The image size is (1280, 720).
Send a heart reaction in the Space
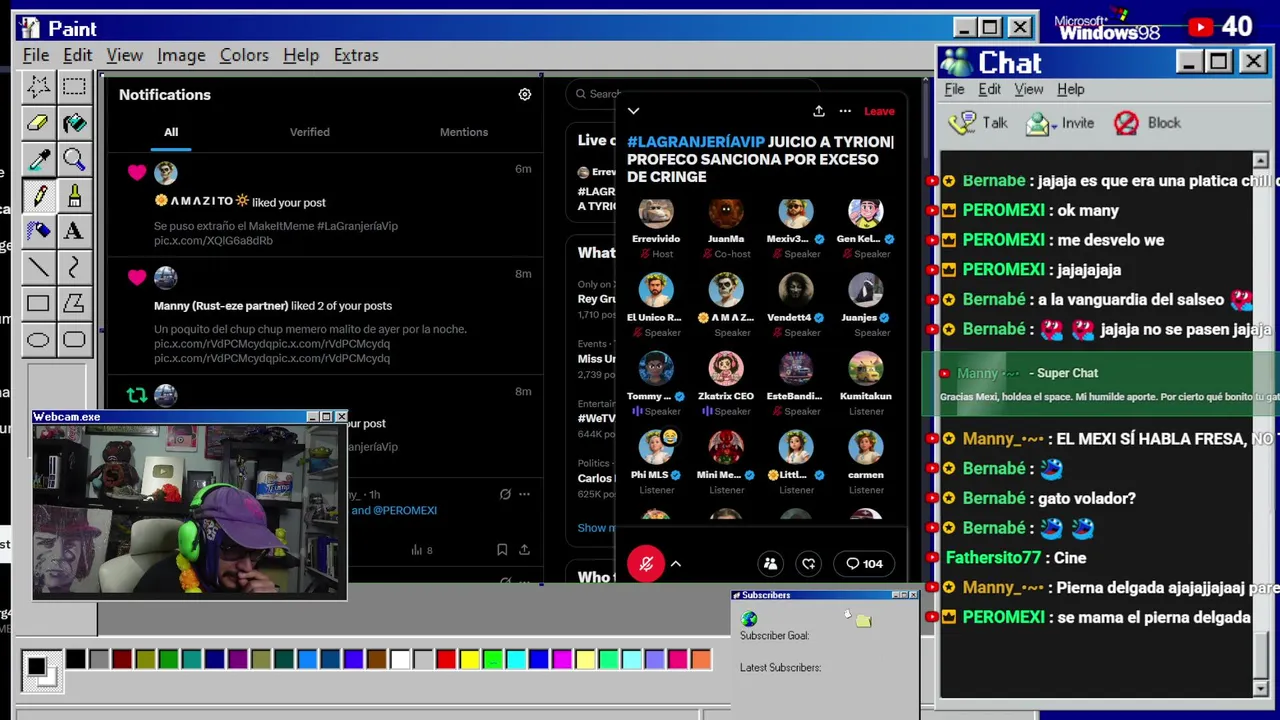[808, 564]
